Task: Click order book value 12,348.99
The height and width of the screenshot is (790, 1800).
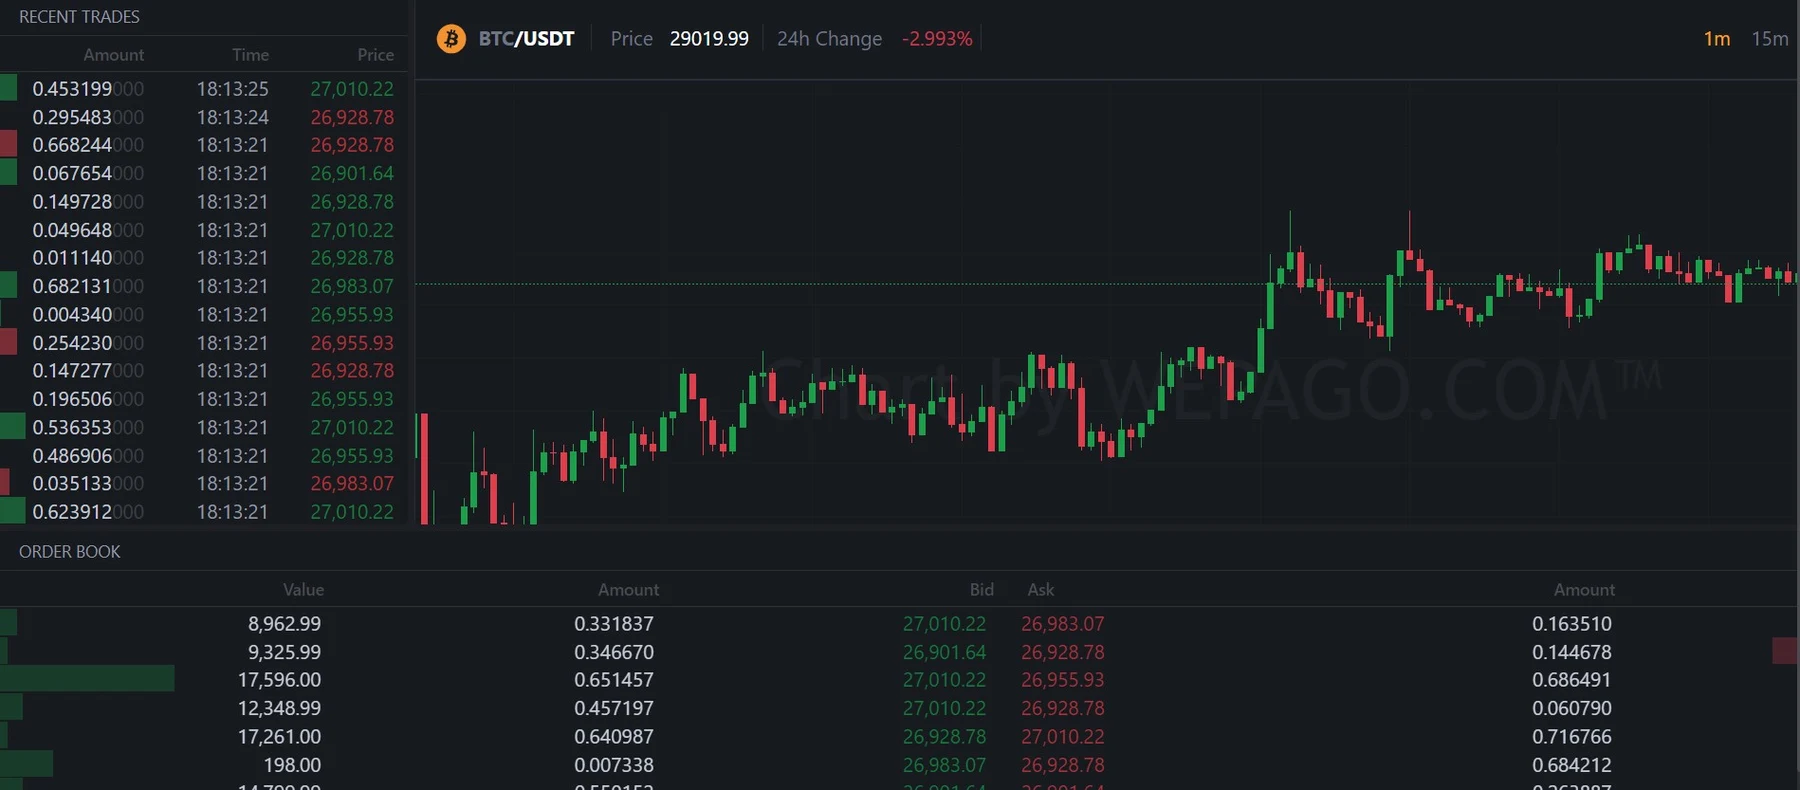Action: point(279,708)
